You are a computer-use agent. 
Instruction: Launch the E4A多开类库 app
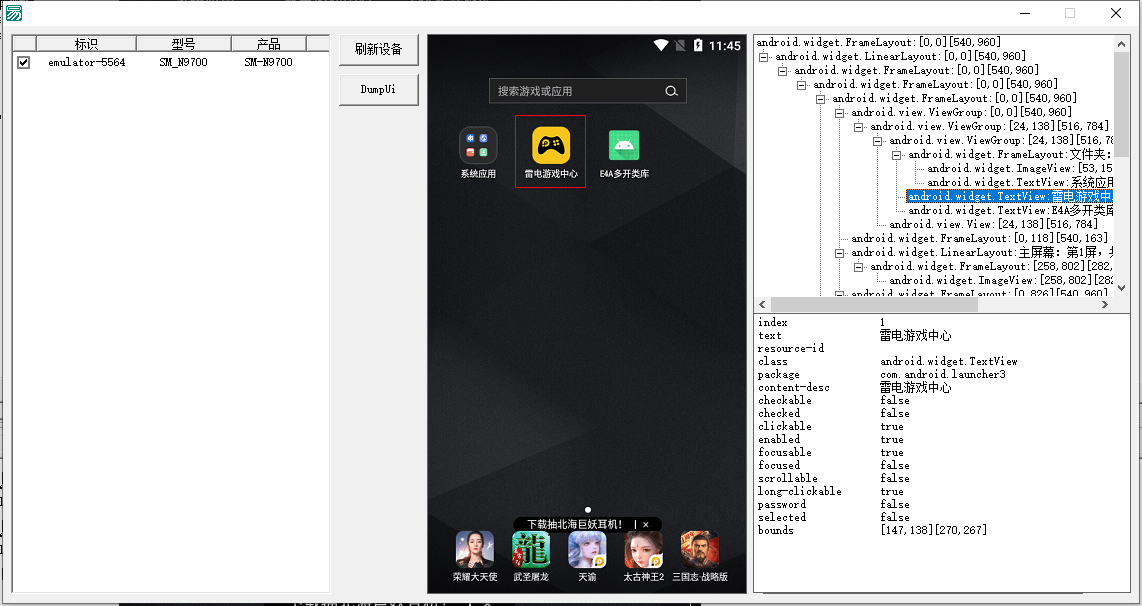coord(624,146)
